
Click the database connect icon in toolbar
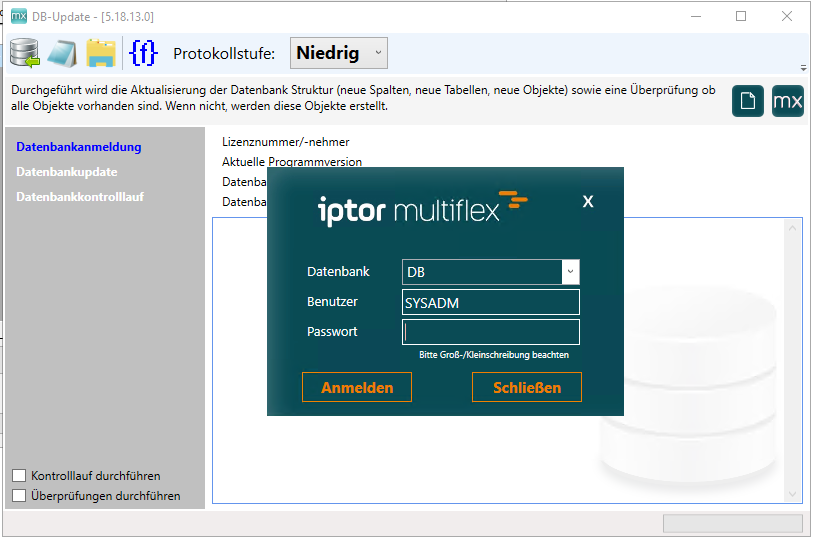click(x=25, y=53)
